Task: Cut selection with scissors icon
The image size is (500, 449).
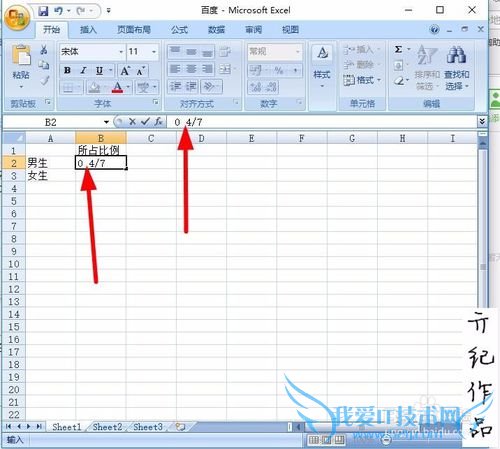Action: click(44, 50)
